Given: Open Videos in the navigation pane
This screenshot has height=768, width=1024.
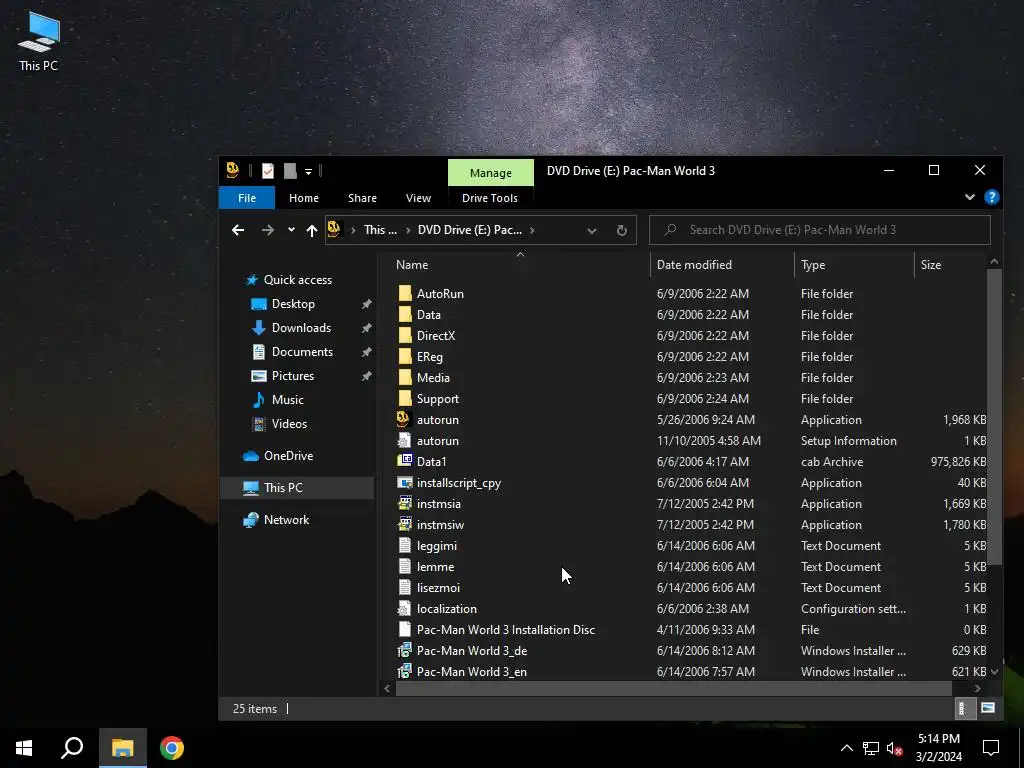Looking at the screenshot, I should click(x=289, y=424).
